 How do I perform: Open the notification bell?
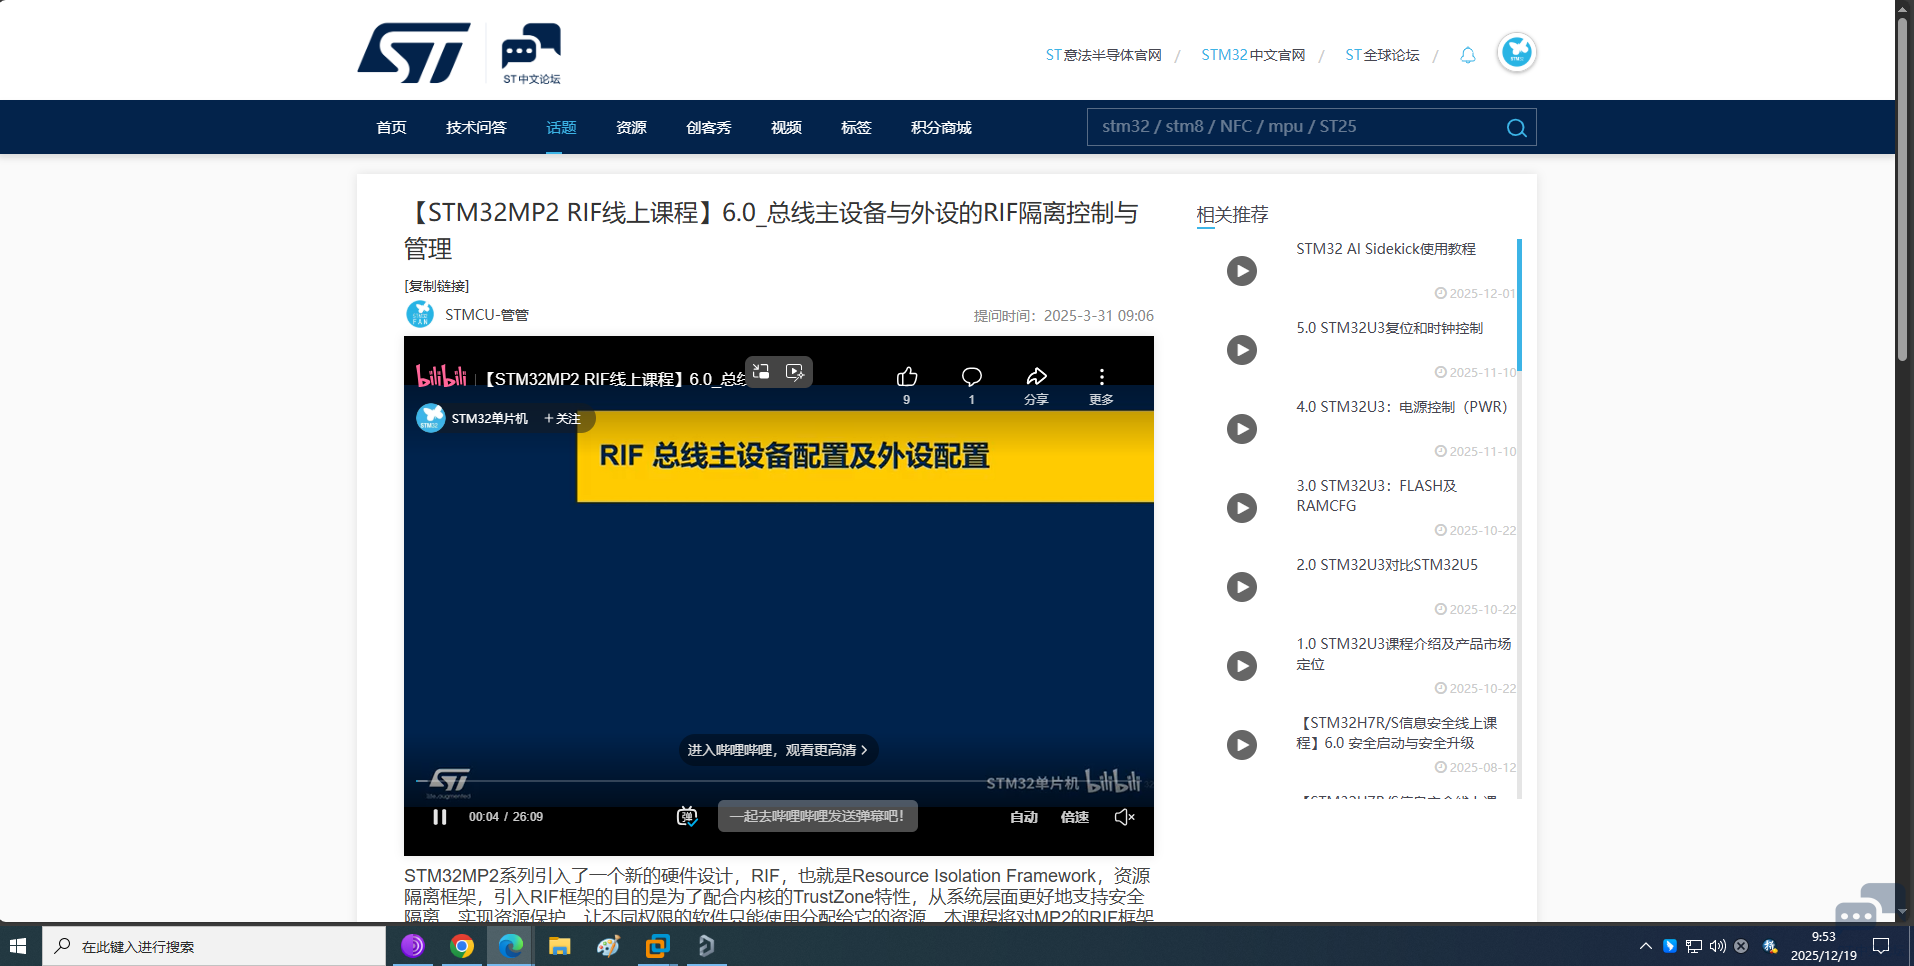tap(1467, 55)
